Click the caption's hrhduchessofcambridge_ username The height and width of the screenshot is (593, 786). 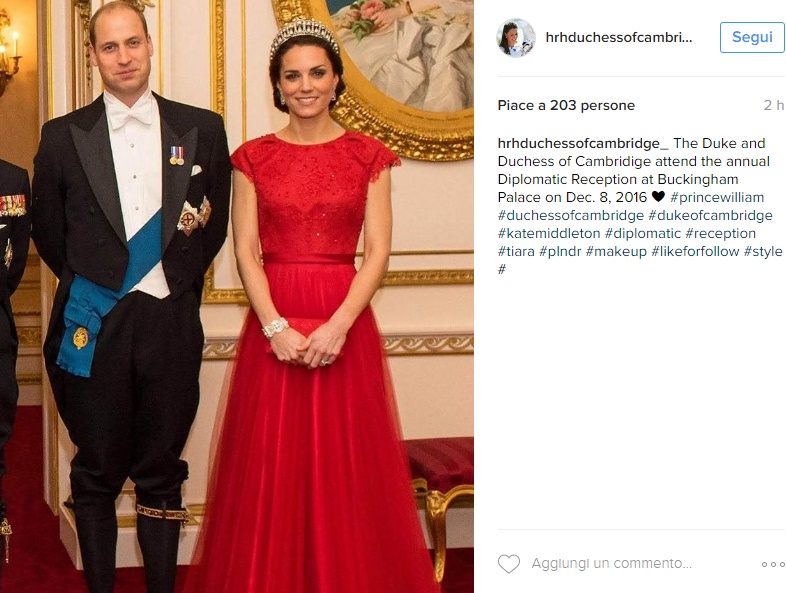point(583,143)
